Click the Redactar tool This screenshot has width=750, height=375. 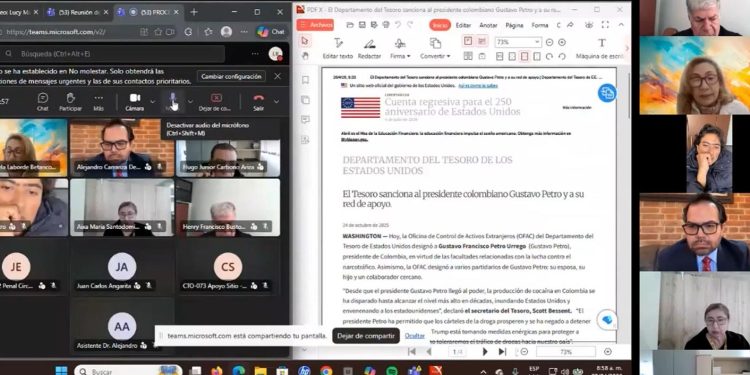click(x=369, y=48)
